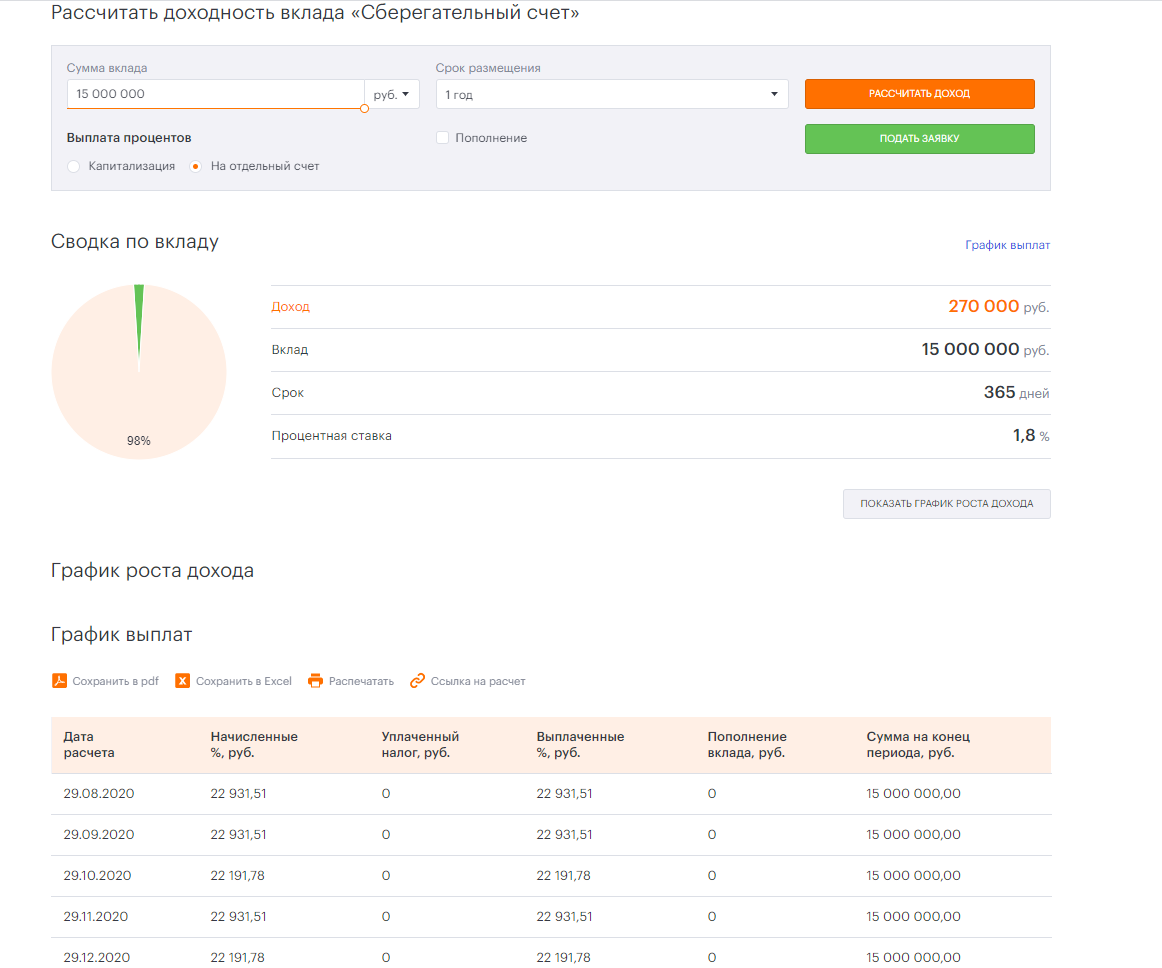Click end balance in the 29.08.2020 row
This screenshot has width=1162, height=968.
913,794
